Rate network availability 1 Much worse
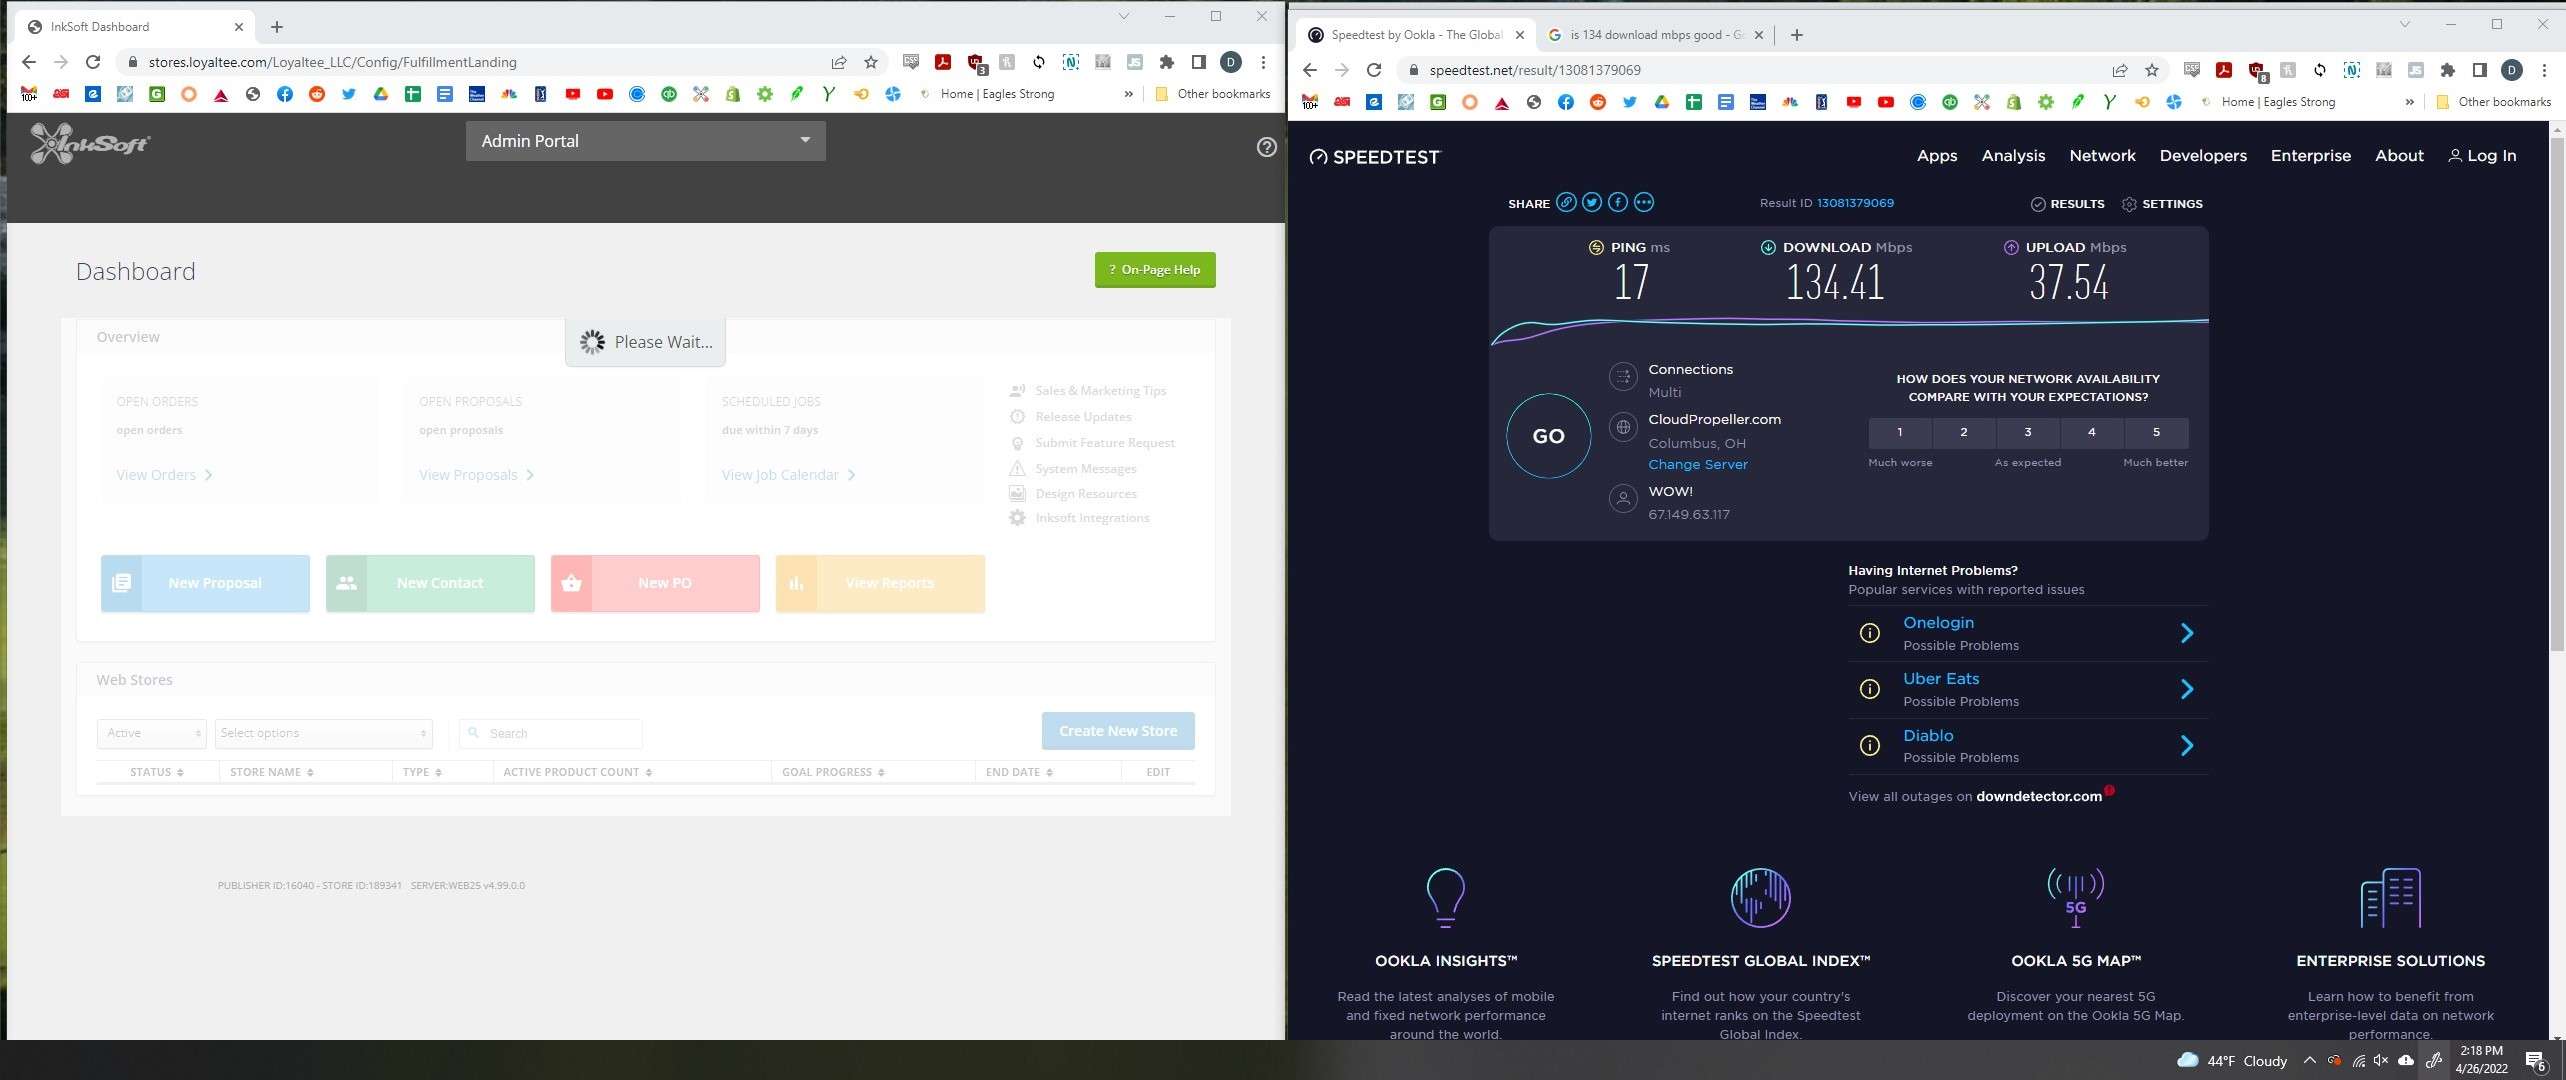The height and width of the screenshot is (1080, 2566). [x=1900, y=432]
